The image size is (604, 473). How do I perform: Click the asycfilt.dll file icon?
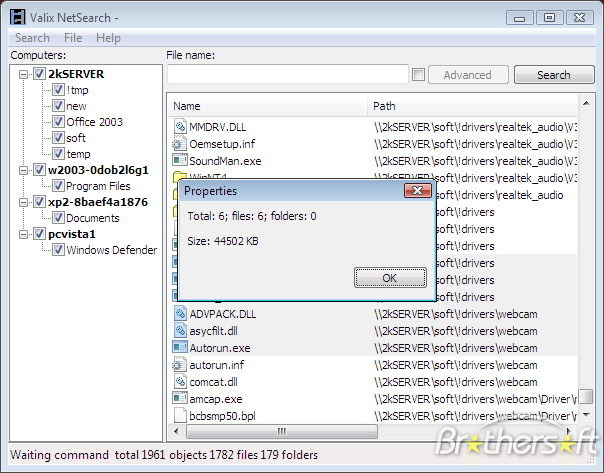tap(180, 330)
